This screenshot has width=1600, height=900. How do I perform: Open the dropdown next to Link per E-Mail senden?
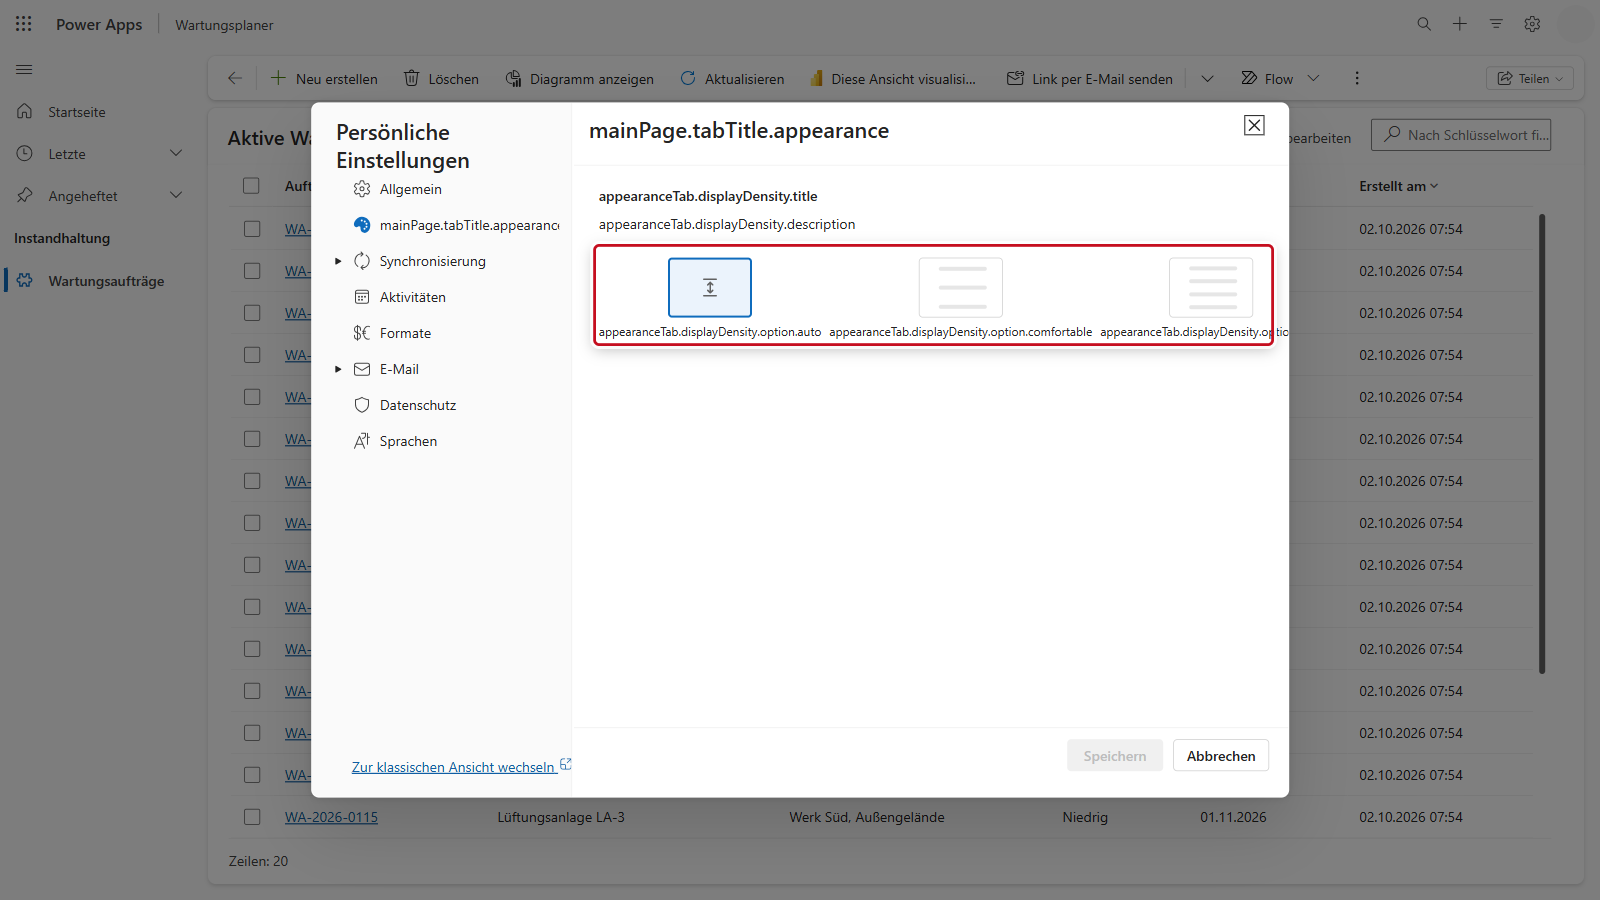click(1207, 78)
